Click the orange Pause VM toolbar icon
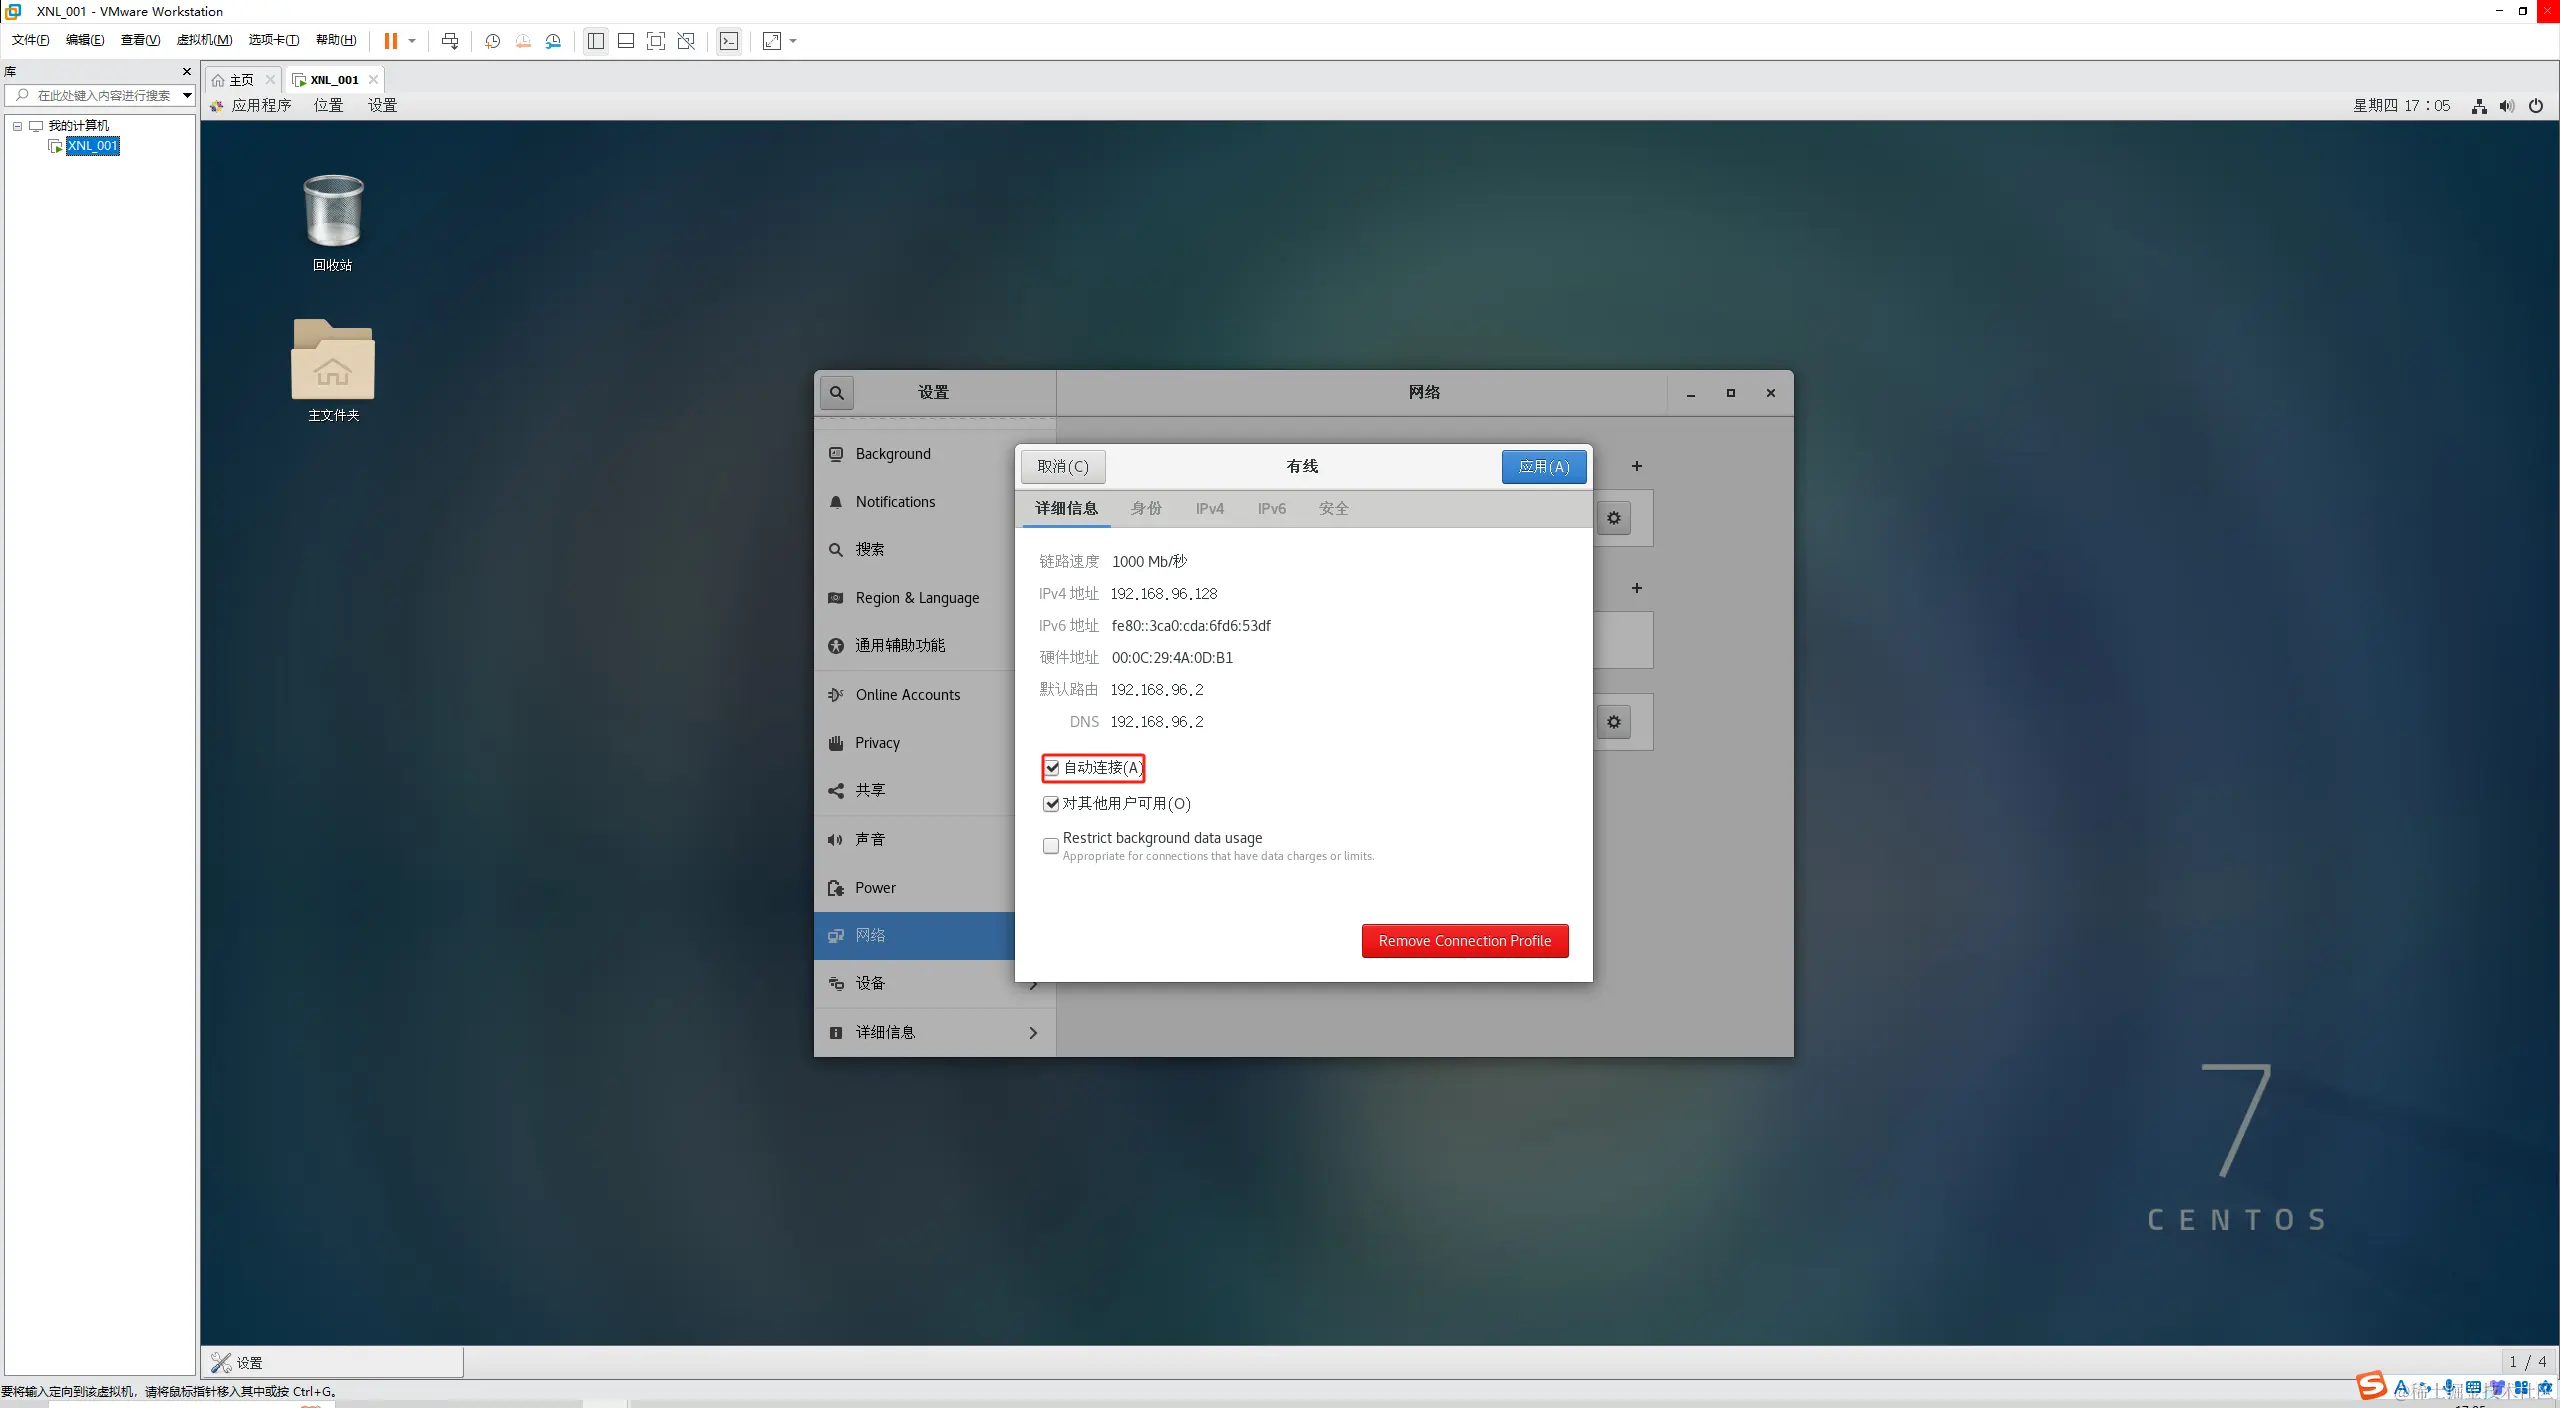Screen dimensions: 2560x1408 (x=390, y=41)
